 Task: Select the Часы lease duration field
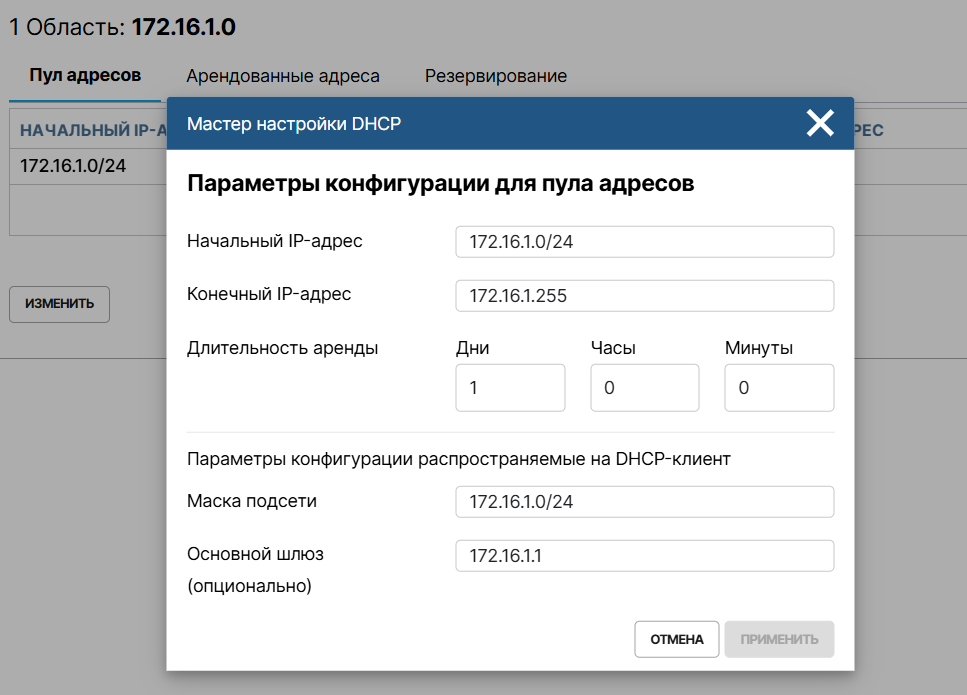644,388
